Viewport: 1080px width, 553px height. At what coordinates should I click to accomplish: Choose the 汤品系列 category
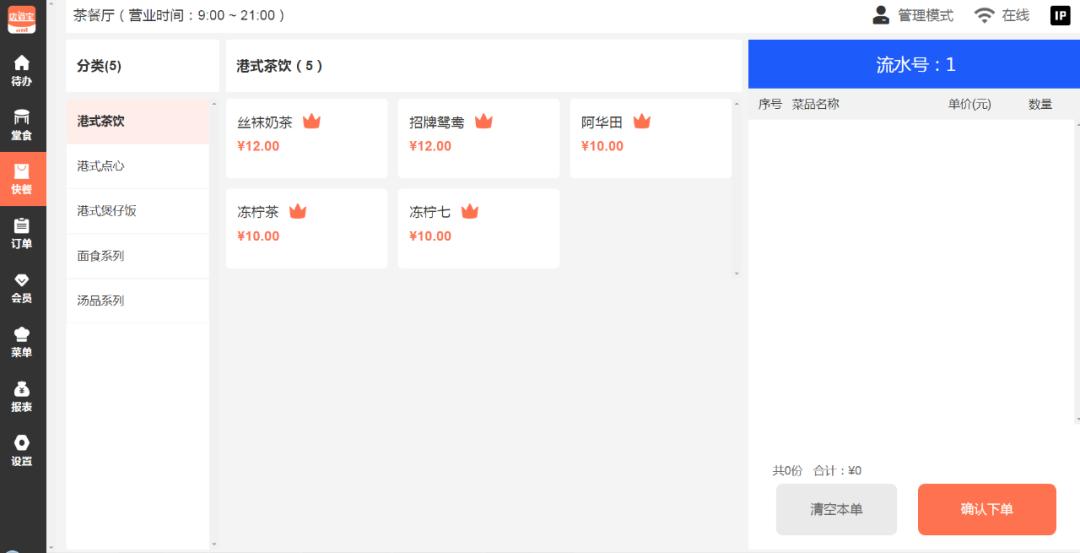coord(137,300)
